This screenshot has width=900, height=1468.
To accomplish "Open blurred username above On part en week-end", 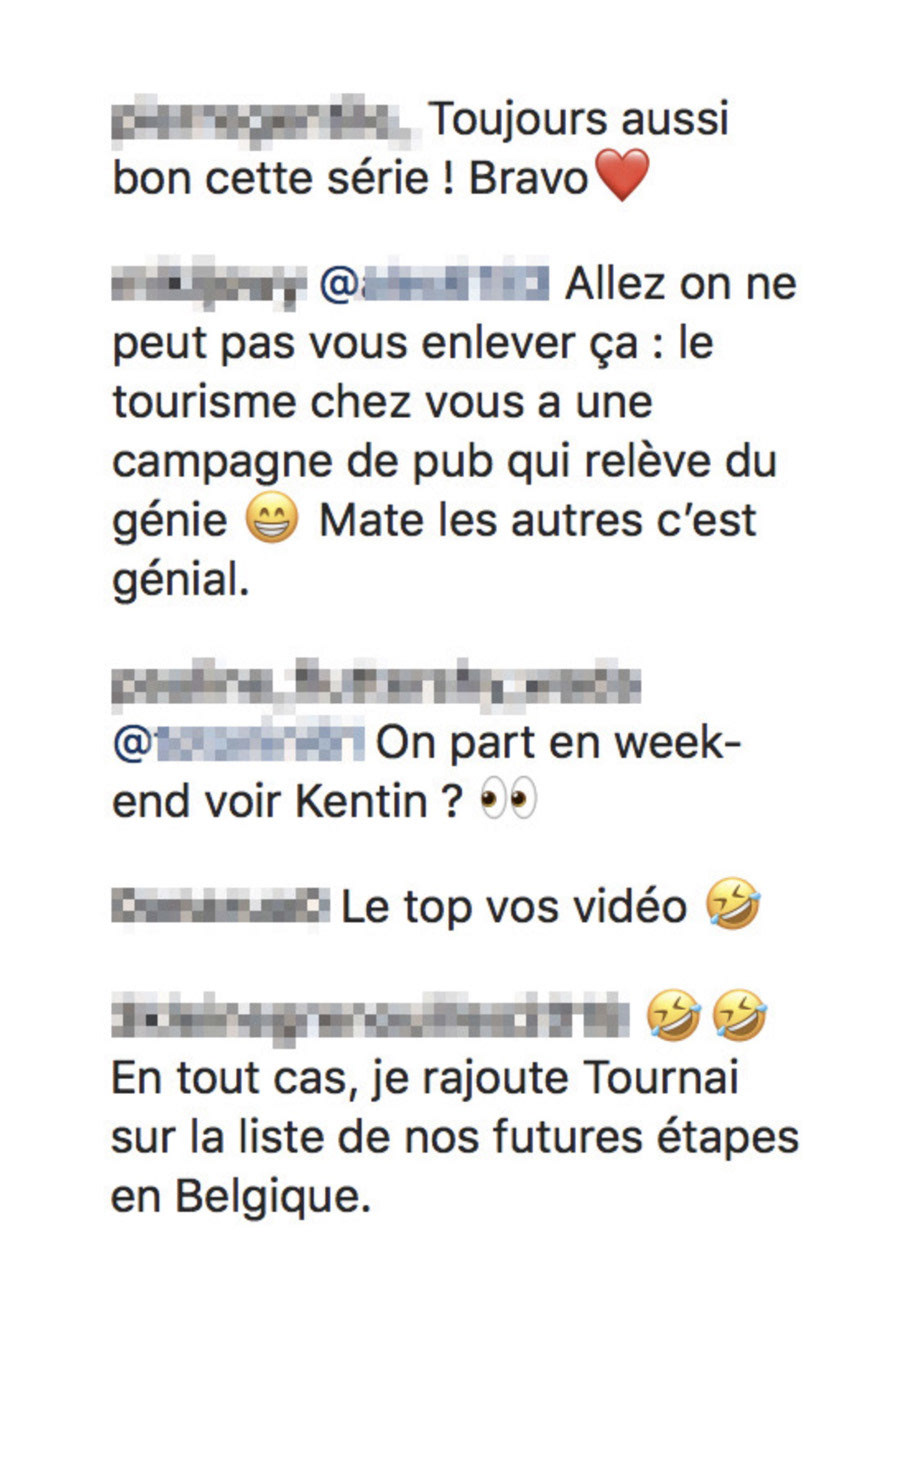I will point(376,686).
